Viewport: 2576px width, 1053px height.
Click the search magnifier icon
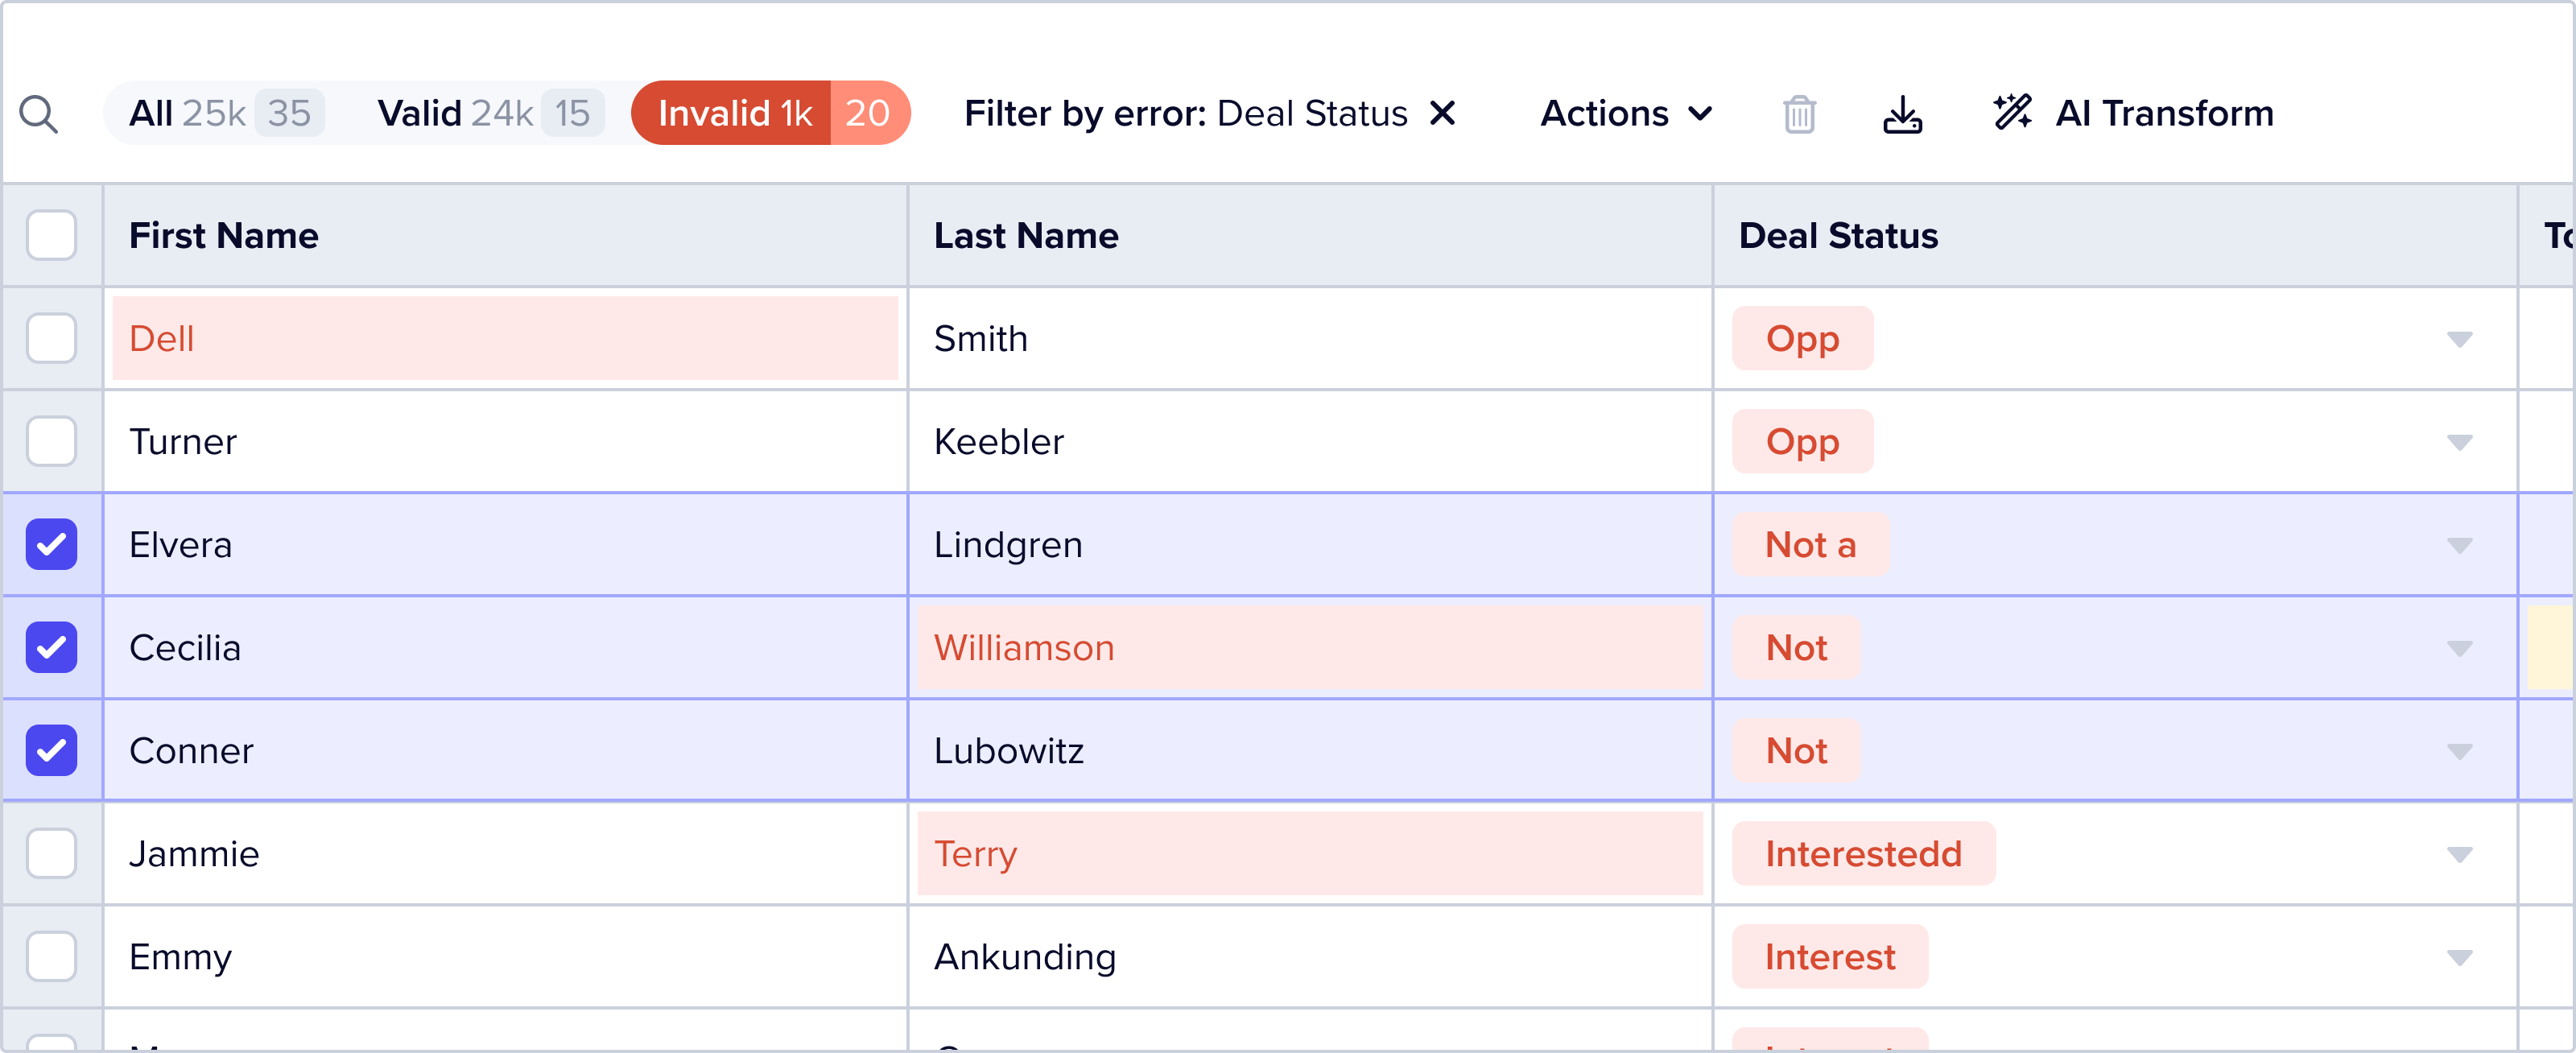click(39, 114)
